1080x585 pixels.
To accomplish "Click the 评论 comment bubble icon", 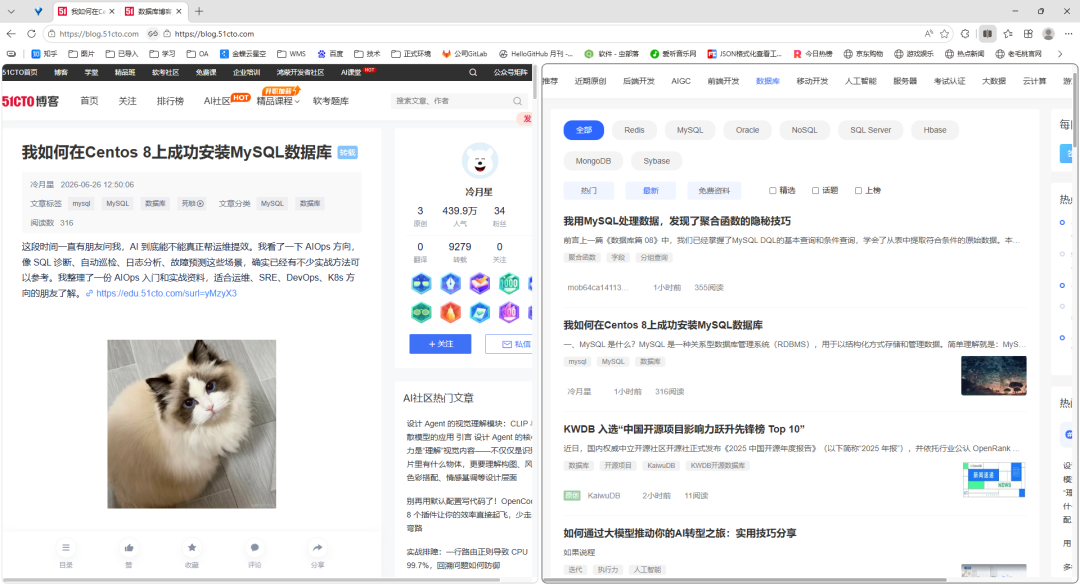I will [255, 548].
